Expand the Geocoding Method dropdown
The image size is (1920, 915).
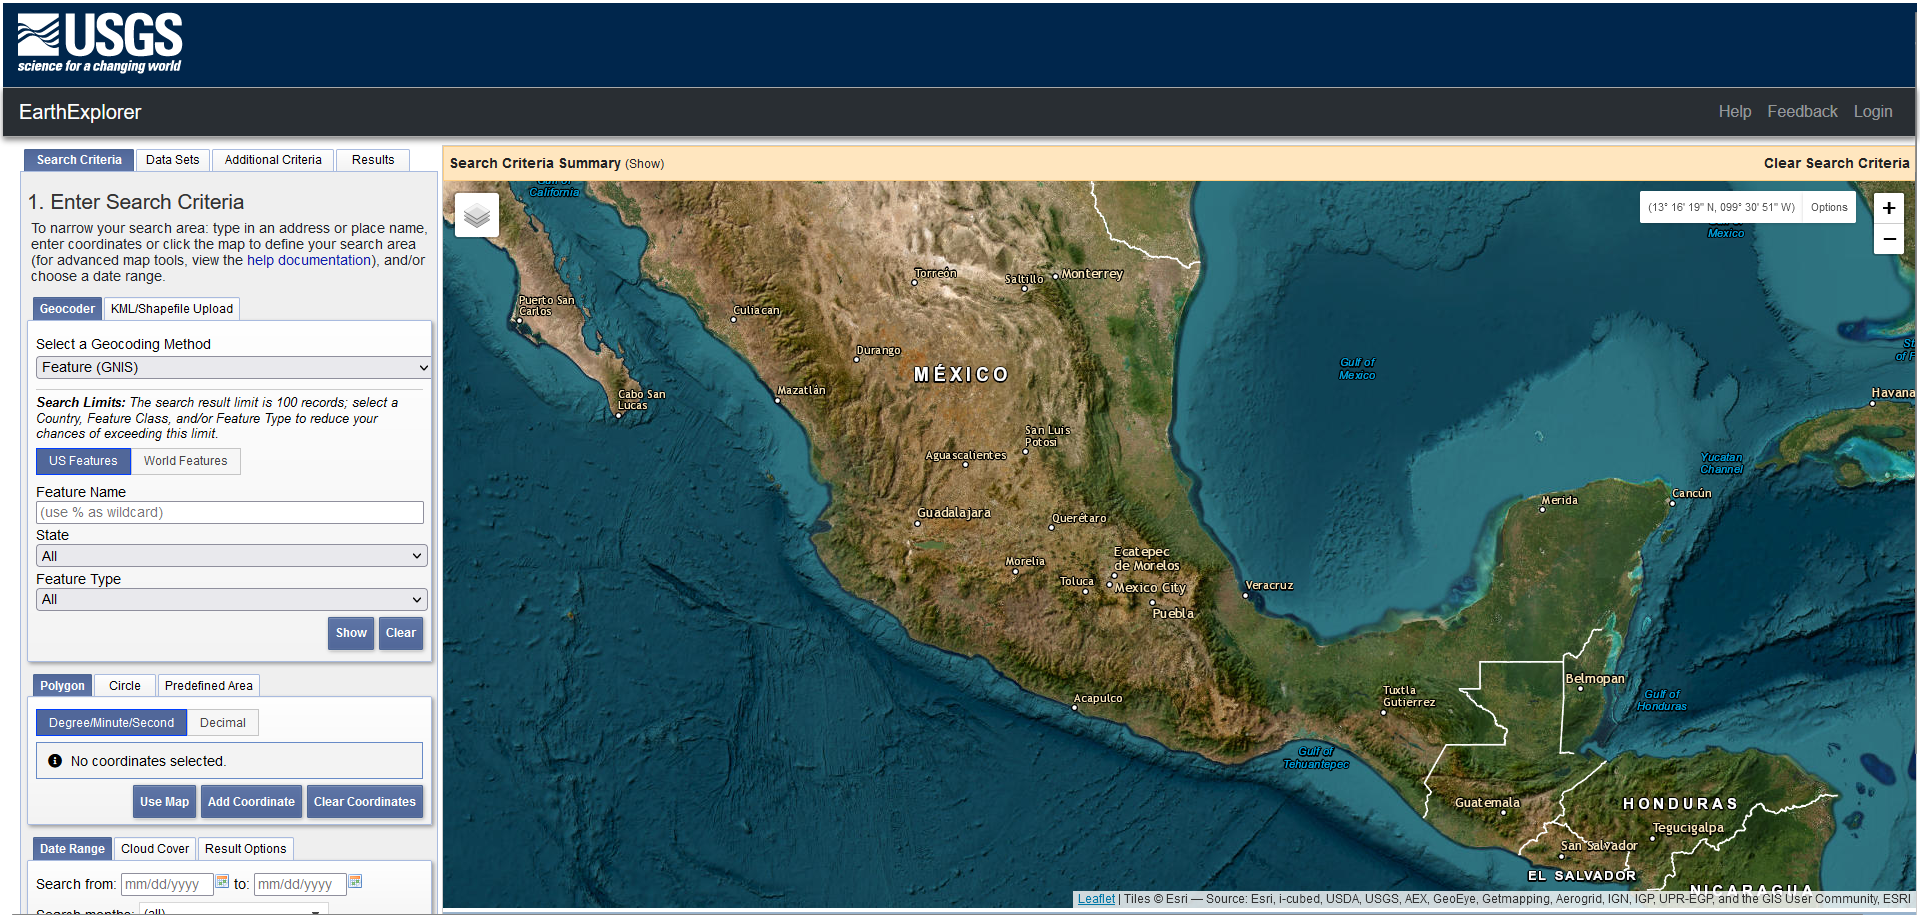[x=233, y=368]
